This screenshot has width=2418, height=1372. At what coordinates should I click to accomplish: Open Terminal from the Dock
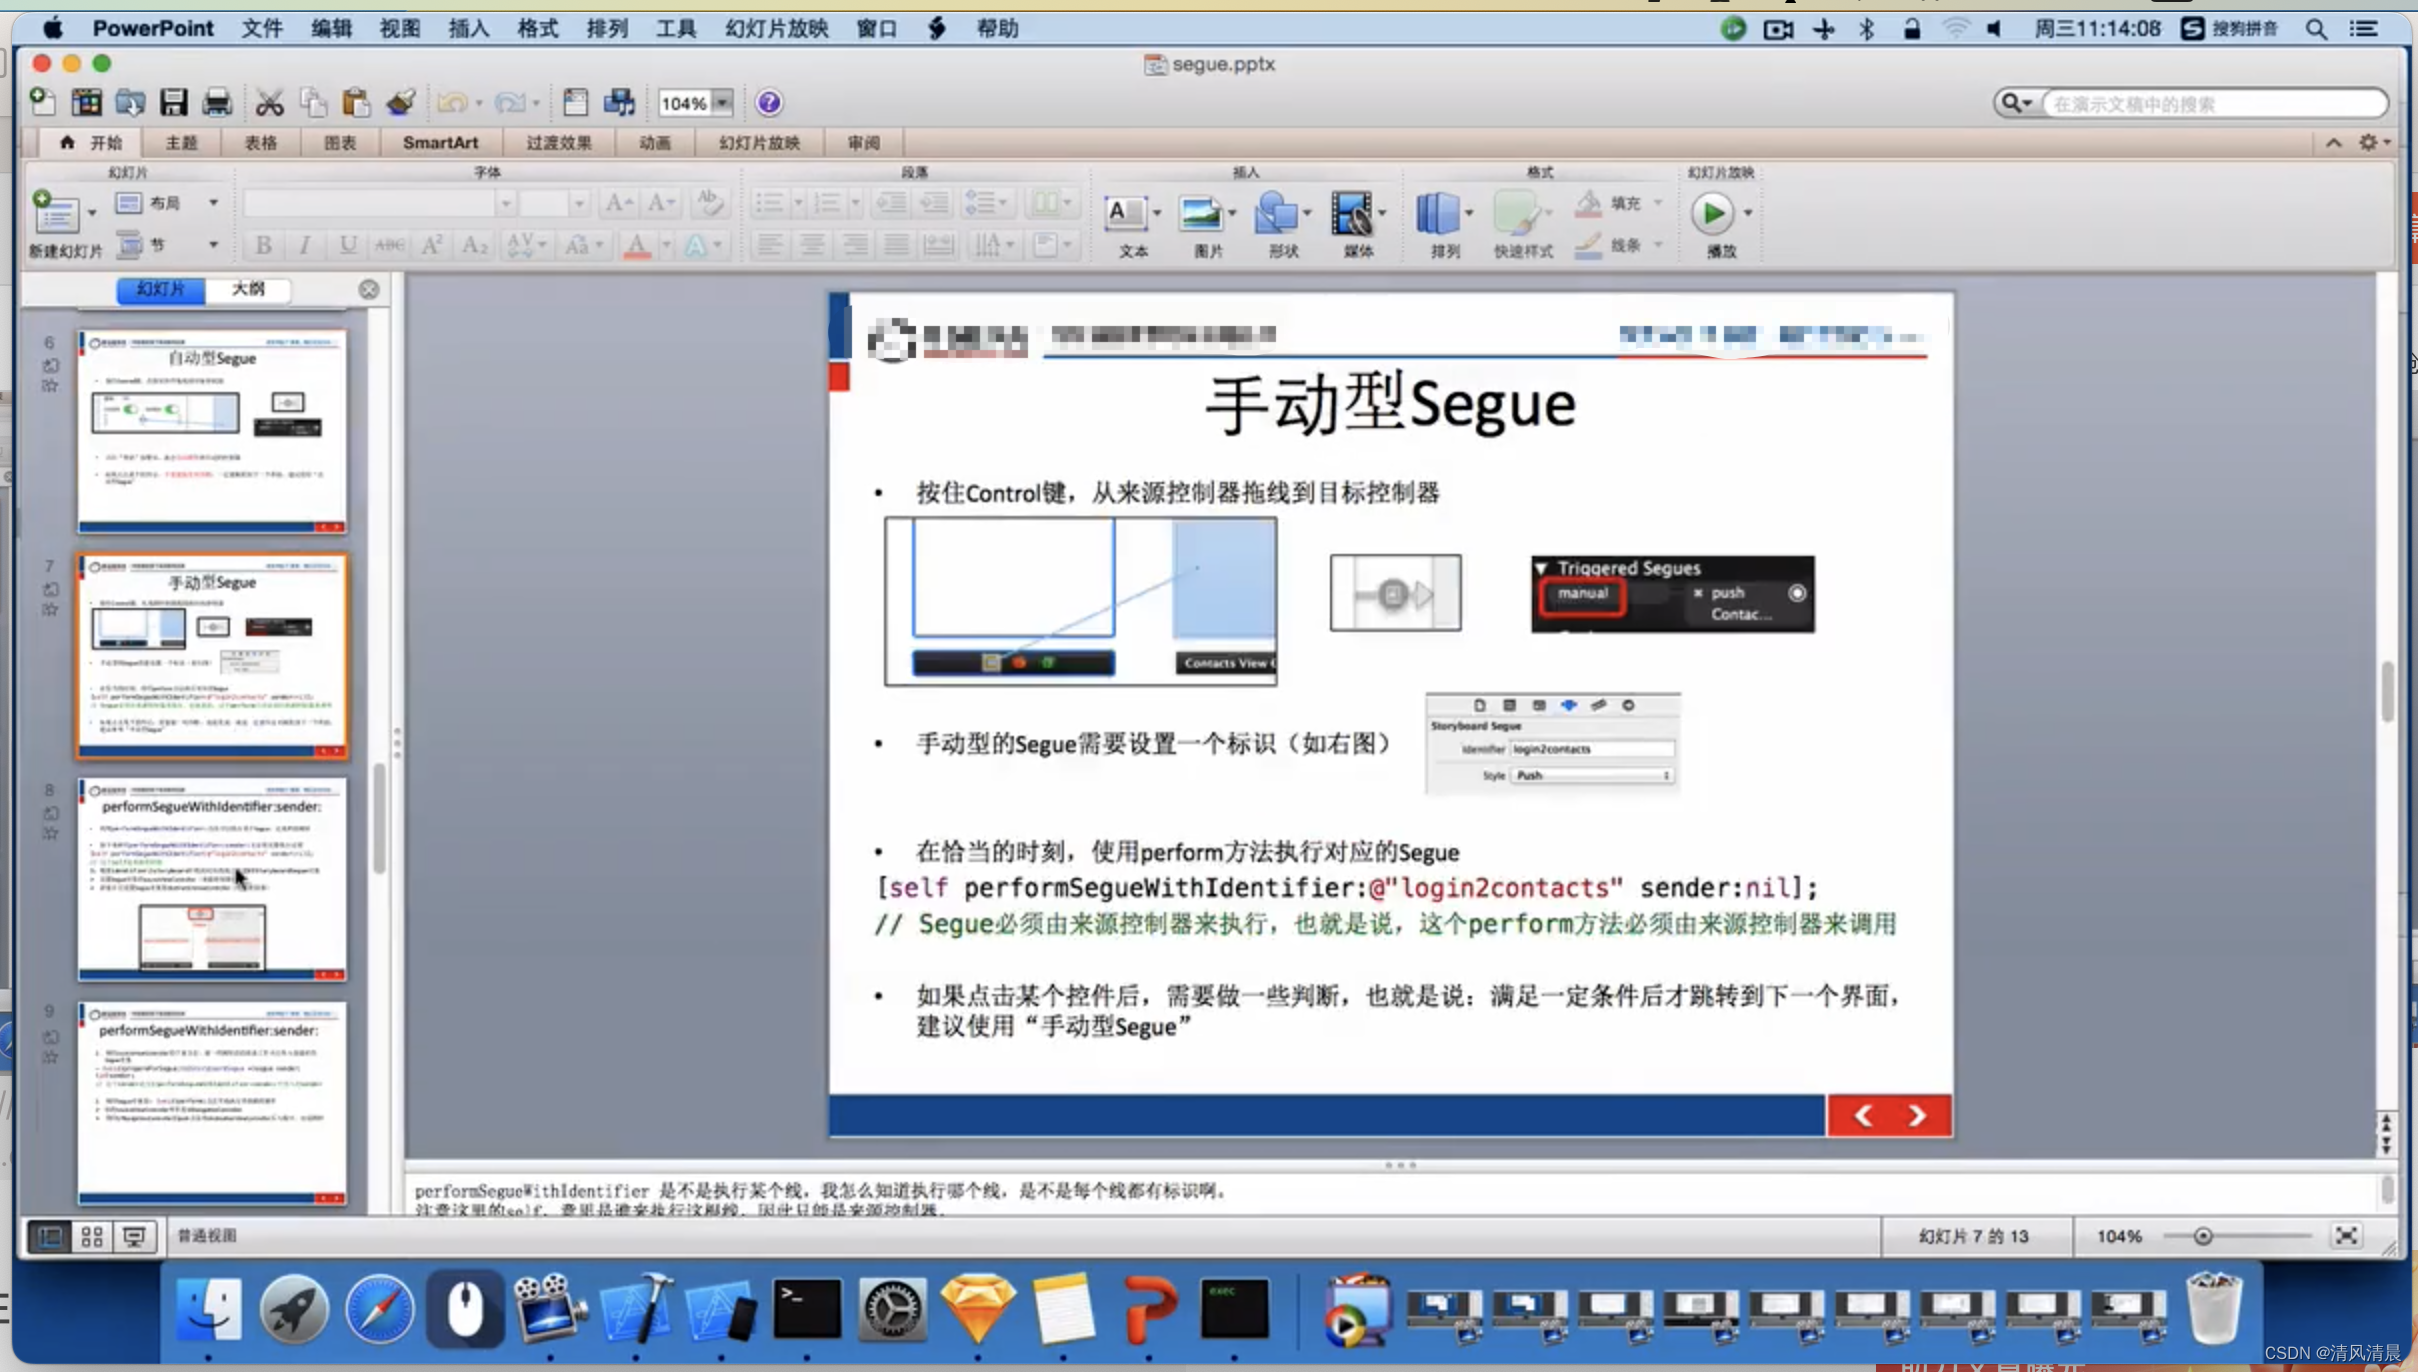pyautogui.click(x=807, y=1308)
